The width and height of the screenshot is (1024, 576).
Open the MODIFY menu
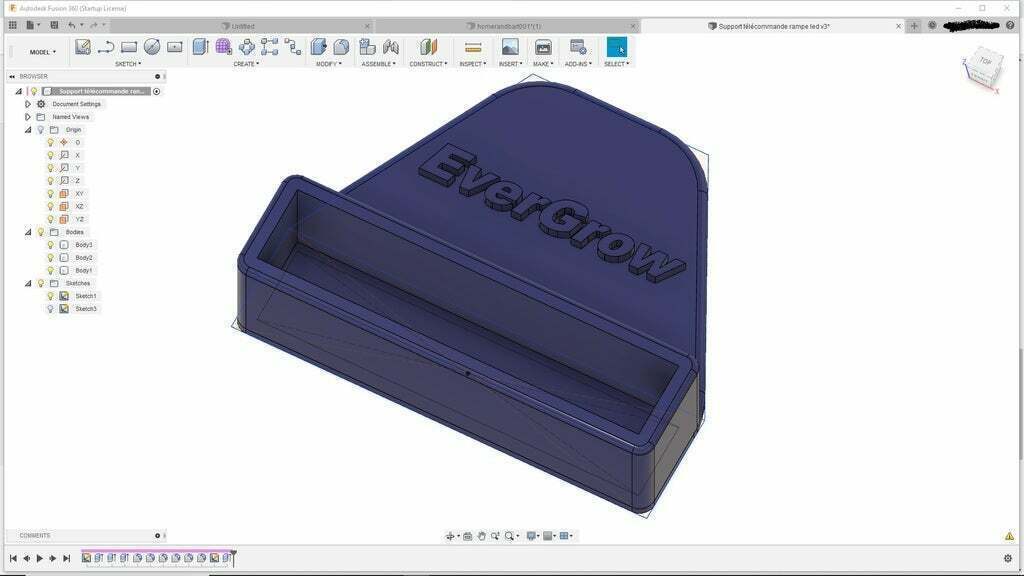tap(328, 64)
